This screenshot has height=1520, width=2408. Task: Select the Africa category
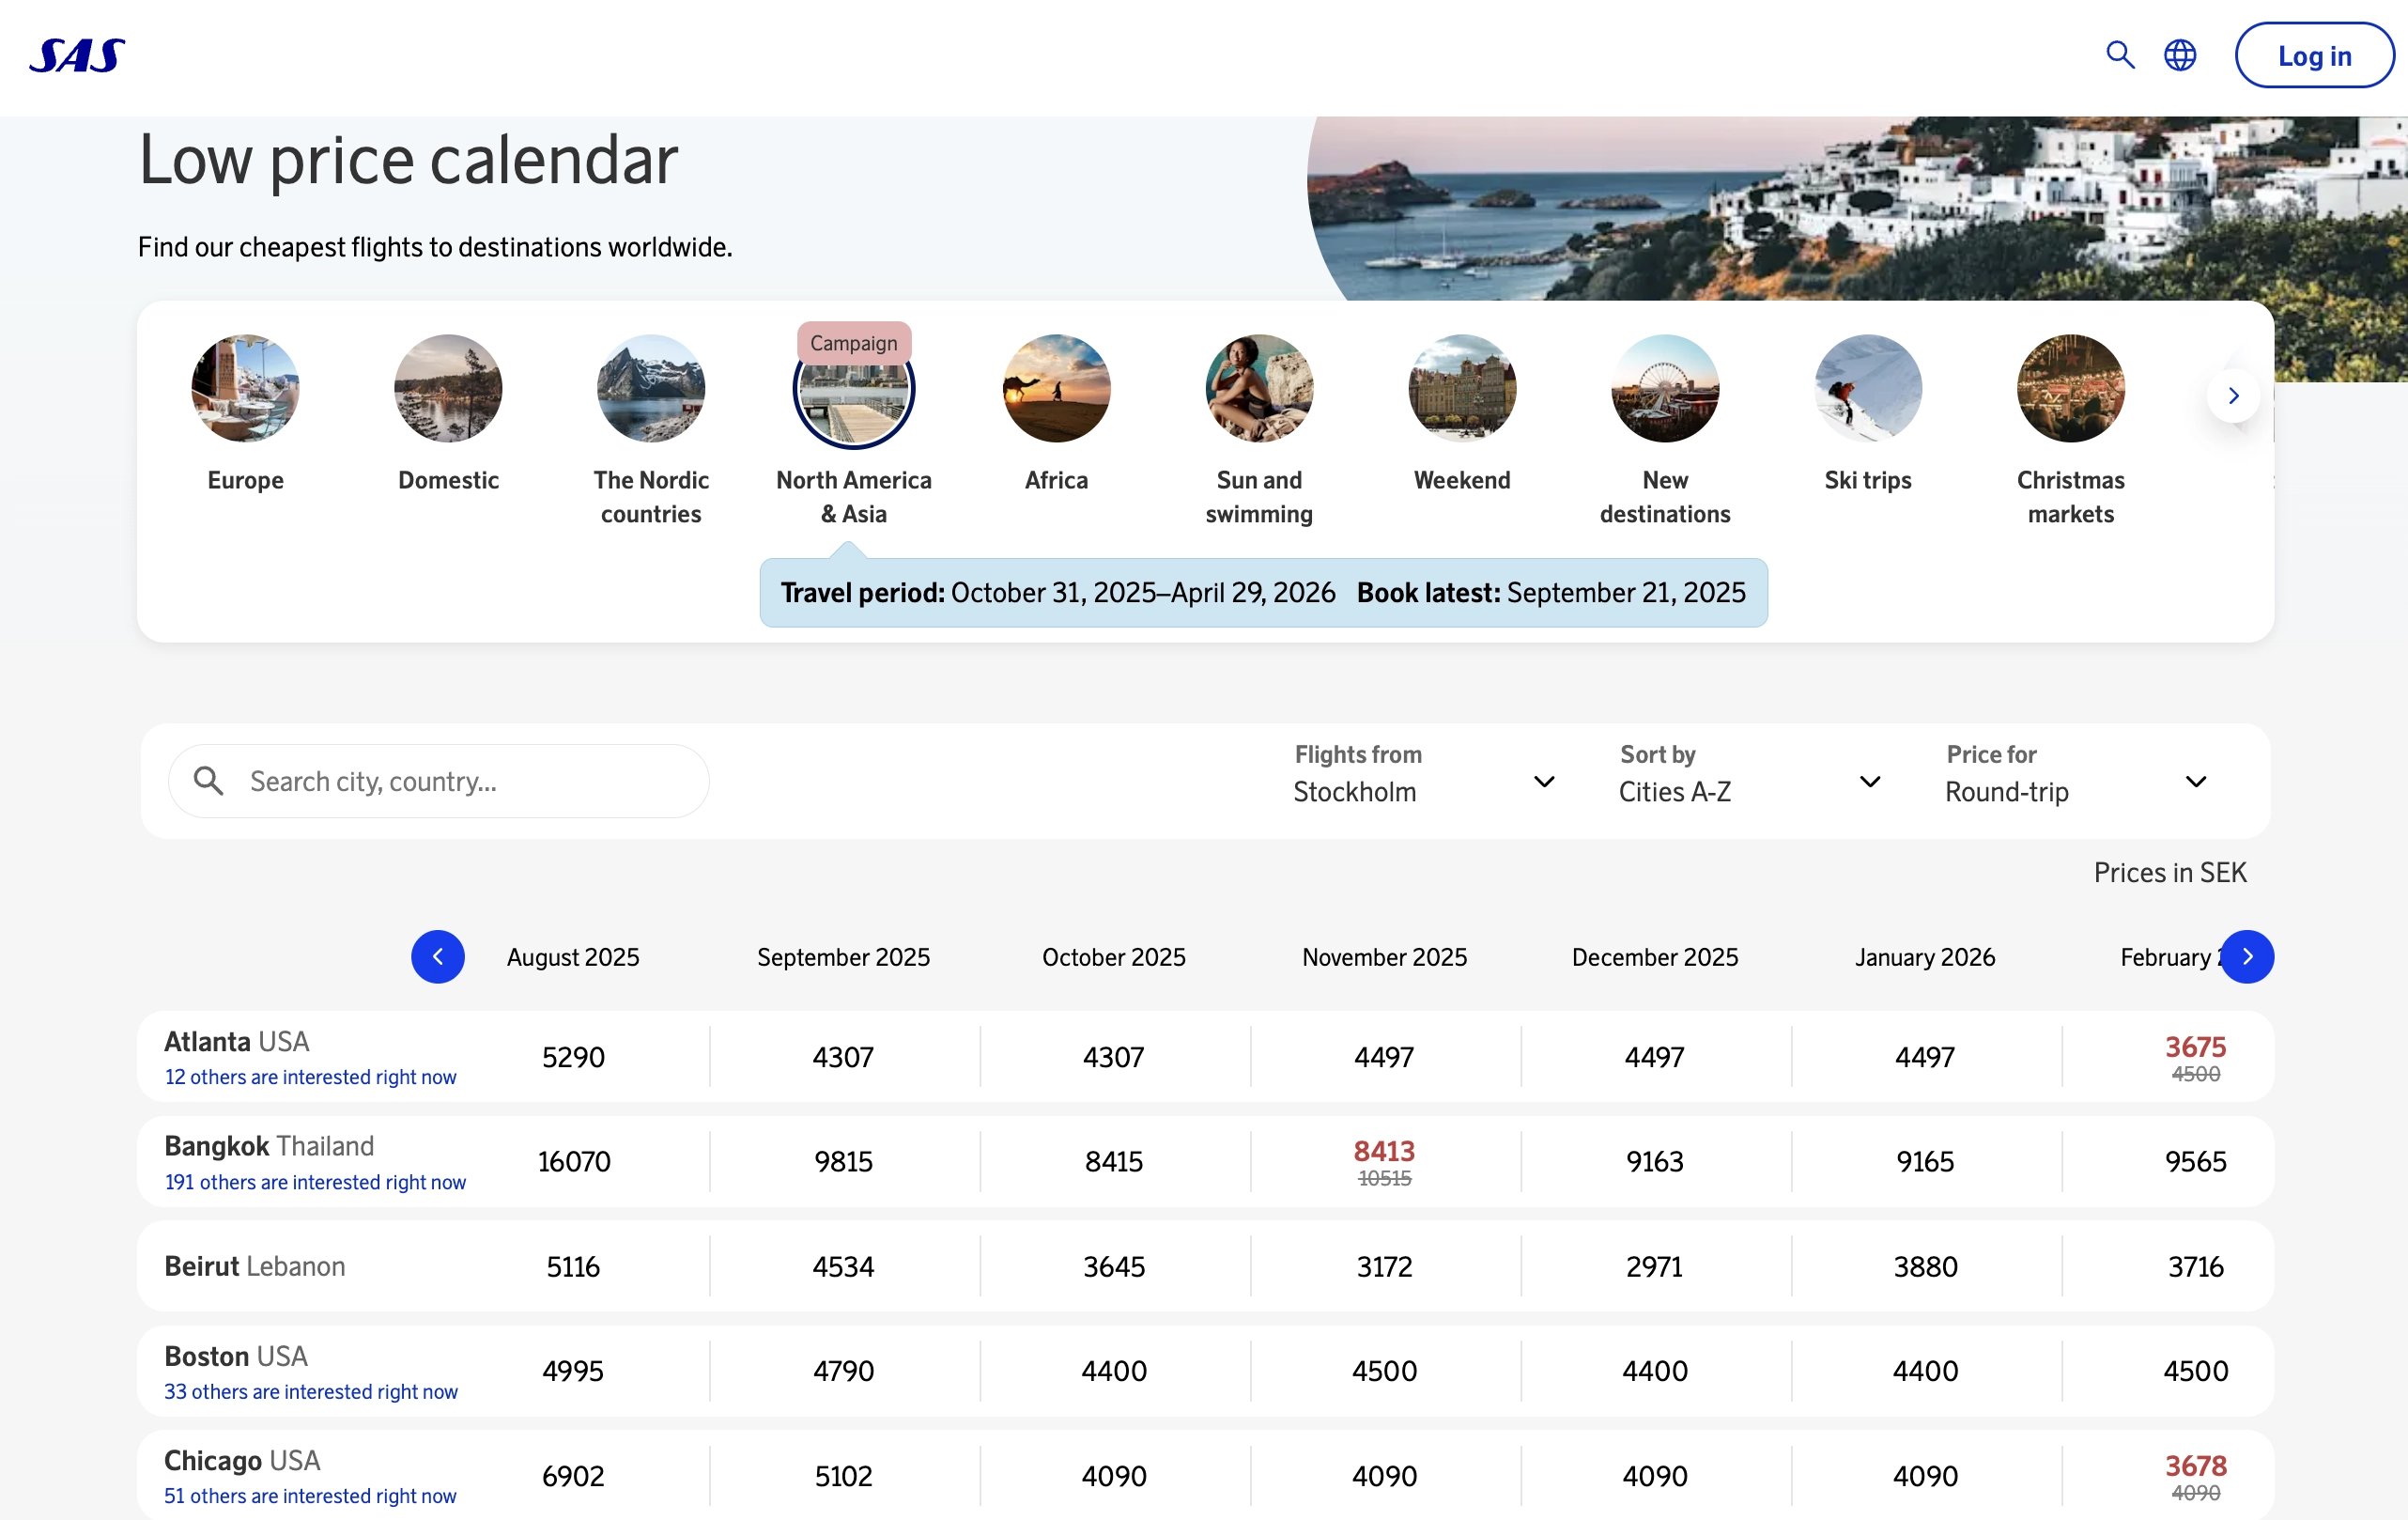point(1056,388)
